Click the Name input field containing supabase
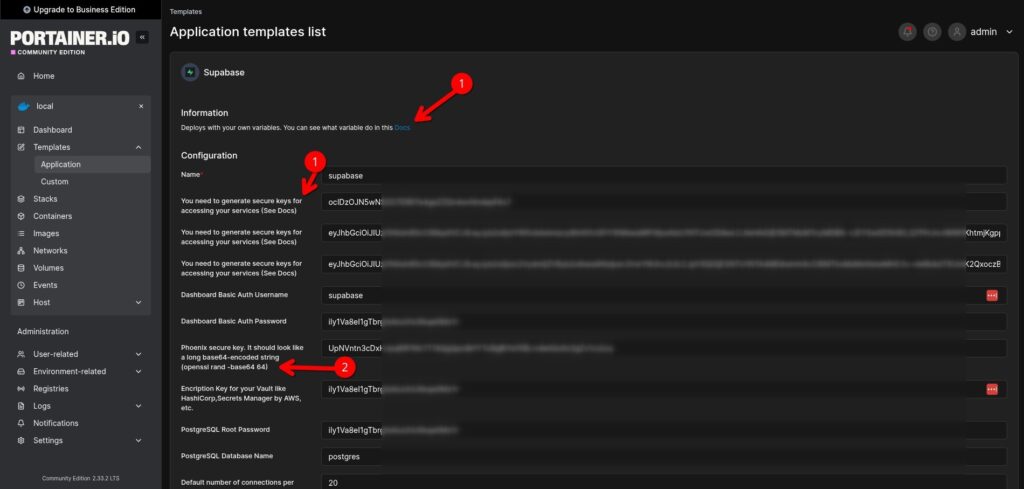Viewport: 1024px width, 489px height. (664, 176)
